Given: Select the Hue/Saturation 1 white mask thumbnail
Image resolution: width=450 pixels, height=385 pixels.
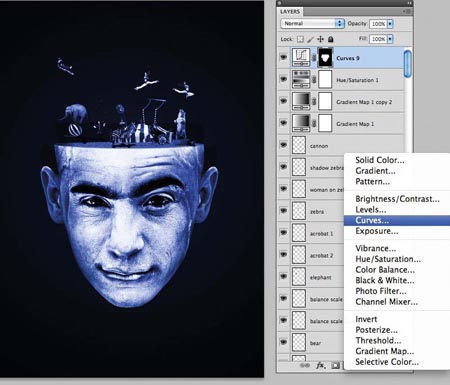Looking at the screenshot, I should click(x=325, y=80).
